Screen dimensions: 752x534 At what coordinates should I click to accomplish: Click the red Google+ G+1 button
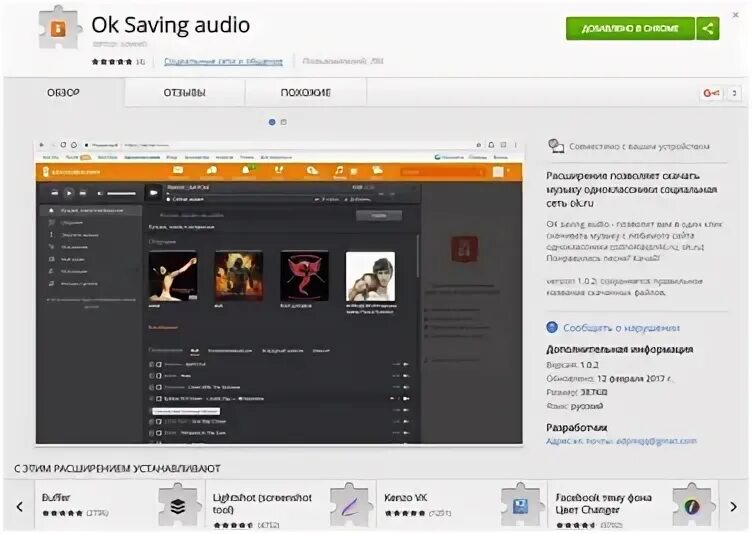711,93
